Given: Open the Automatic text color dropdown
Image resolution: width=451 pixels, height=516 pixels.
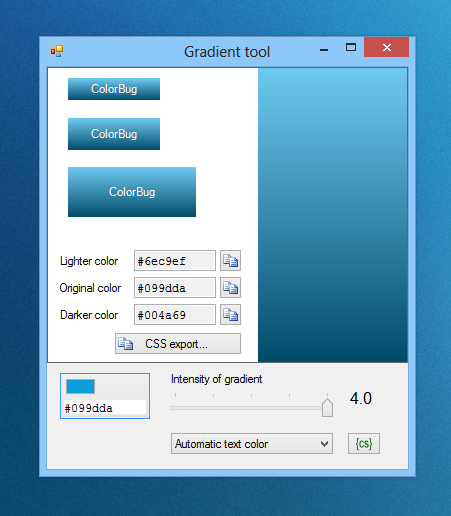Looking at the screenshot, I should pyautogui.click(x=252, y=444).
